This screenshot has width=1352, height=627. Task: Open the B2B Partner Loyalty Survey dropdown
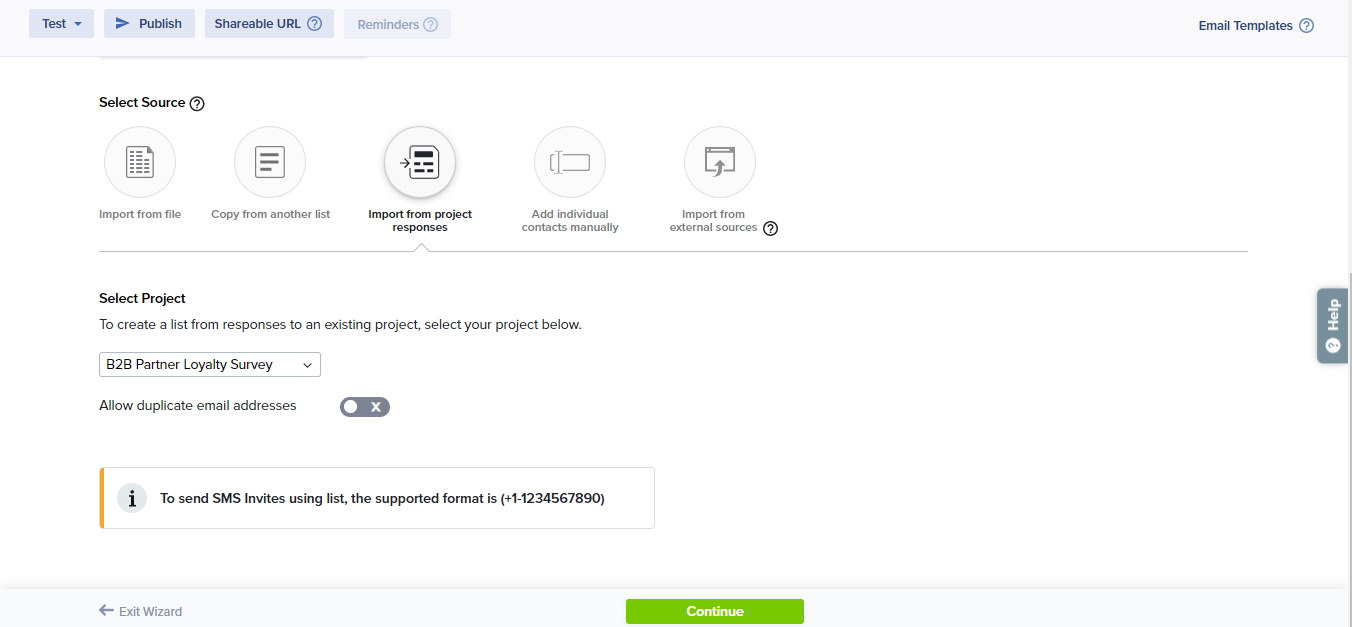(x=210, y=365)
